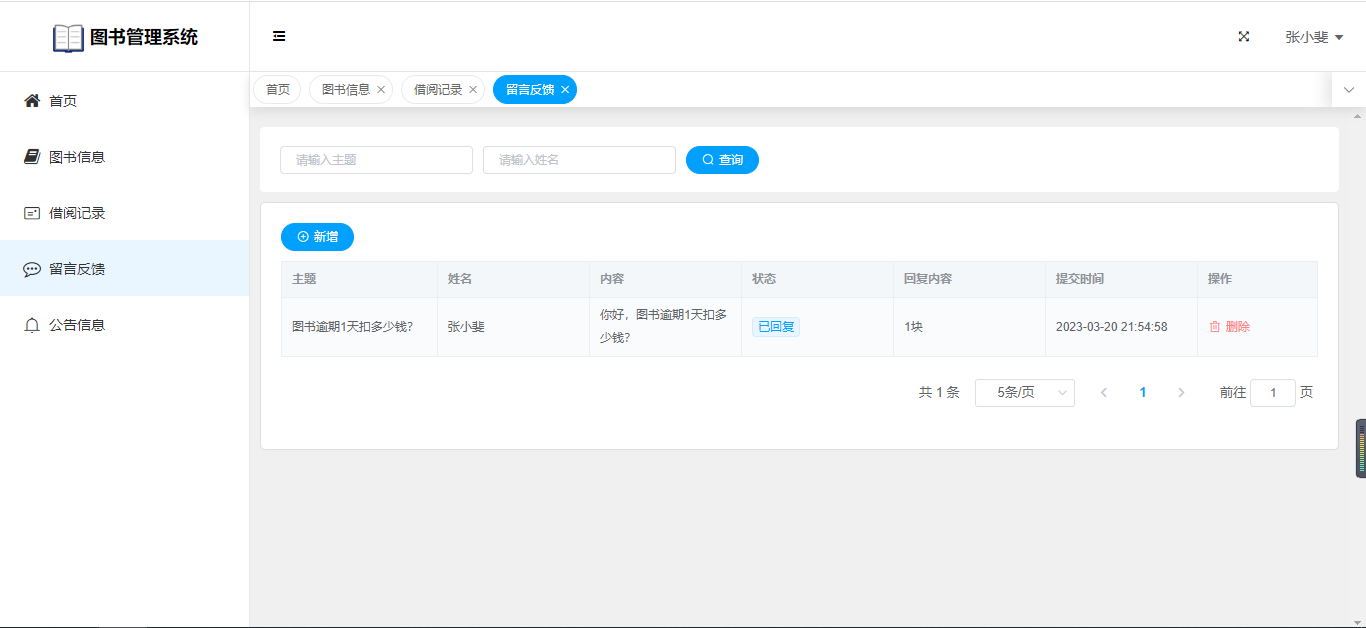Toggle the sidebar collapse hamburger icon

pos(279,36)
